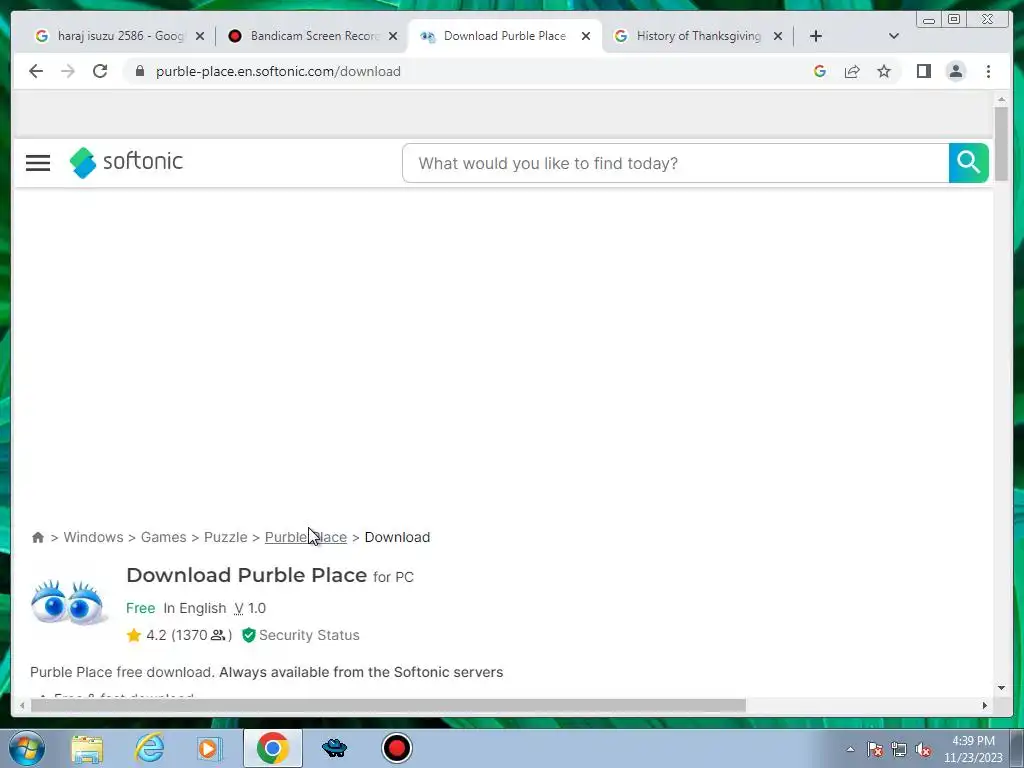Screen dimensions: 1024x768
Task: Click the browser forward arrow
Action: pos(68,71)
